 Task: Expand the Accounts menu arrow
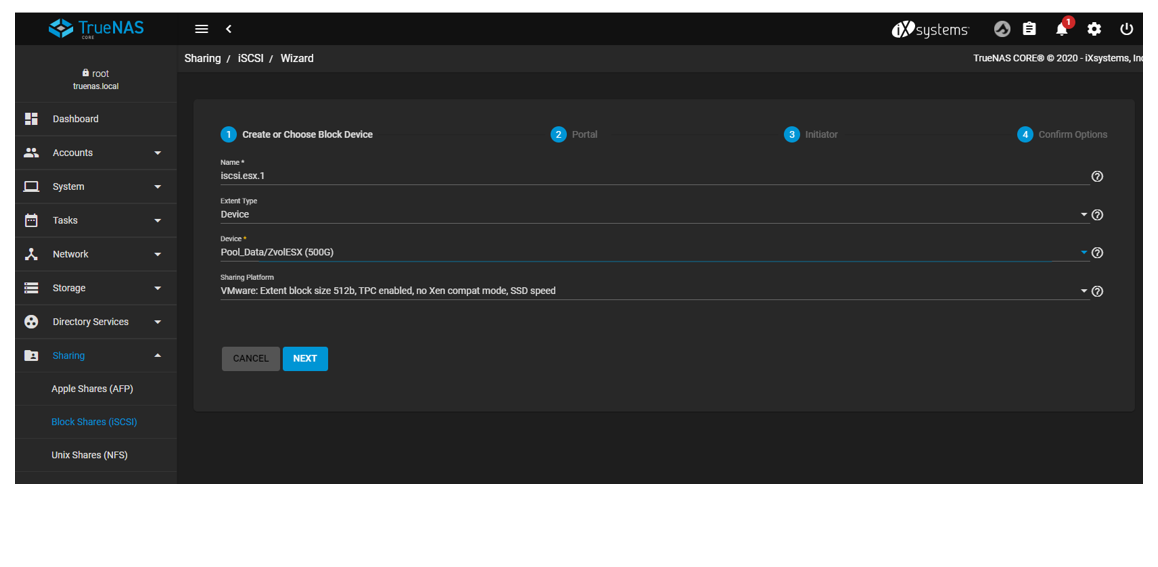(157, 153)
